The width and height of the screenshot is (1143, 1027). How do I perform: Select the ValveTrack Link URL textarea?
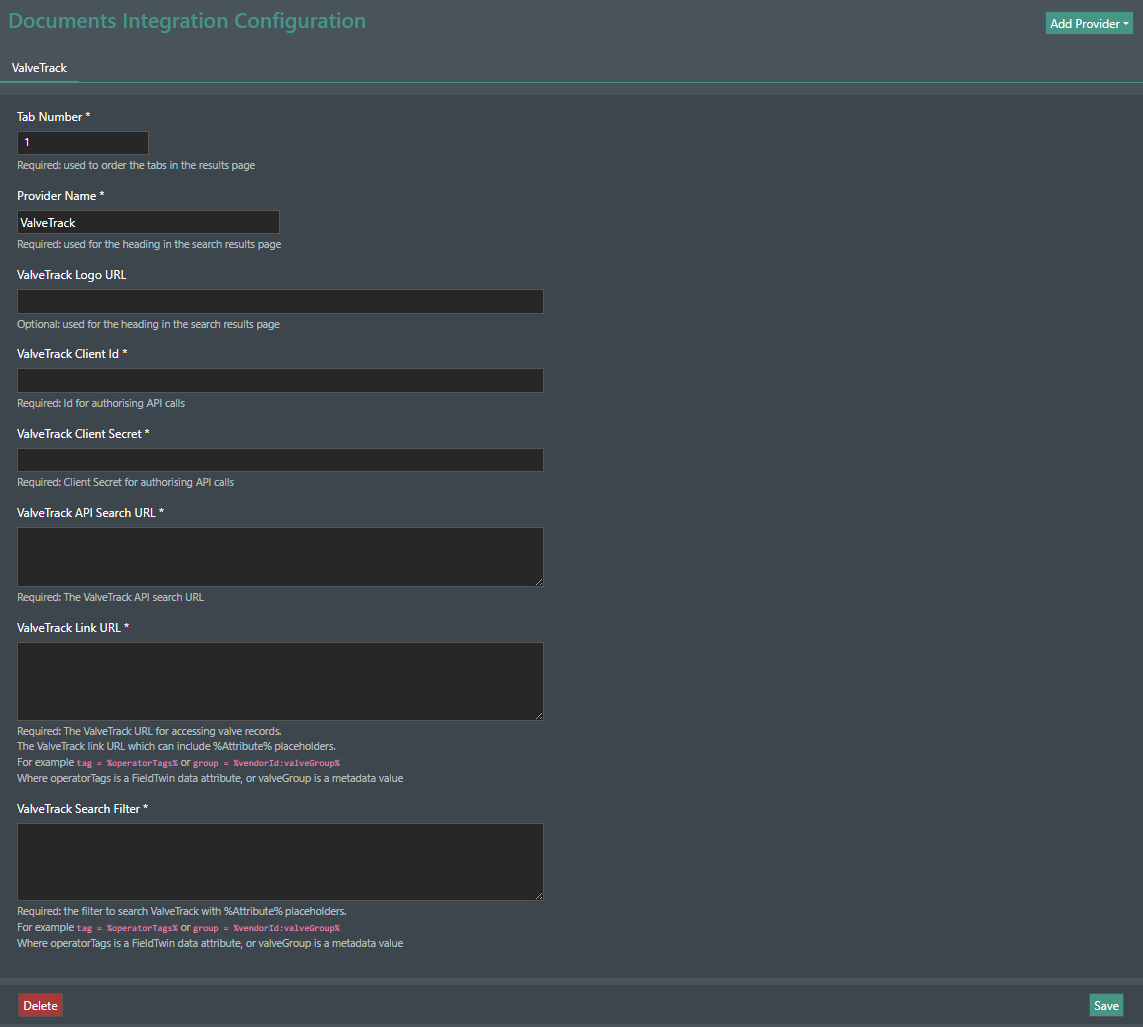point(280,680)
